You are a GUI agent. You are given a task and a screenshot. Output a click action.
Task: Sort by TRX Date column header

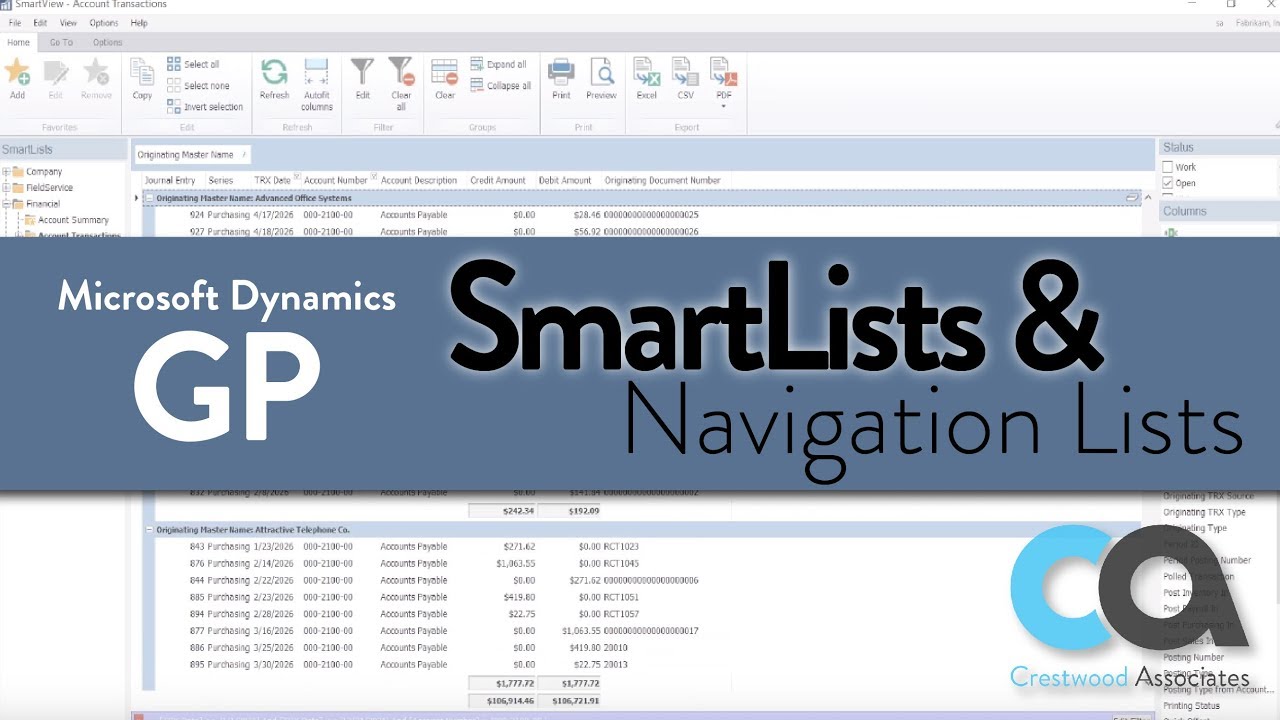pos(272,181)
